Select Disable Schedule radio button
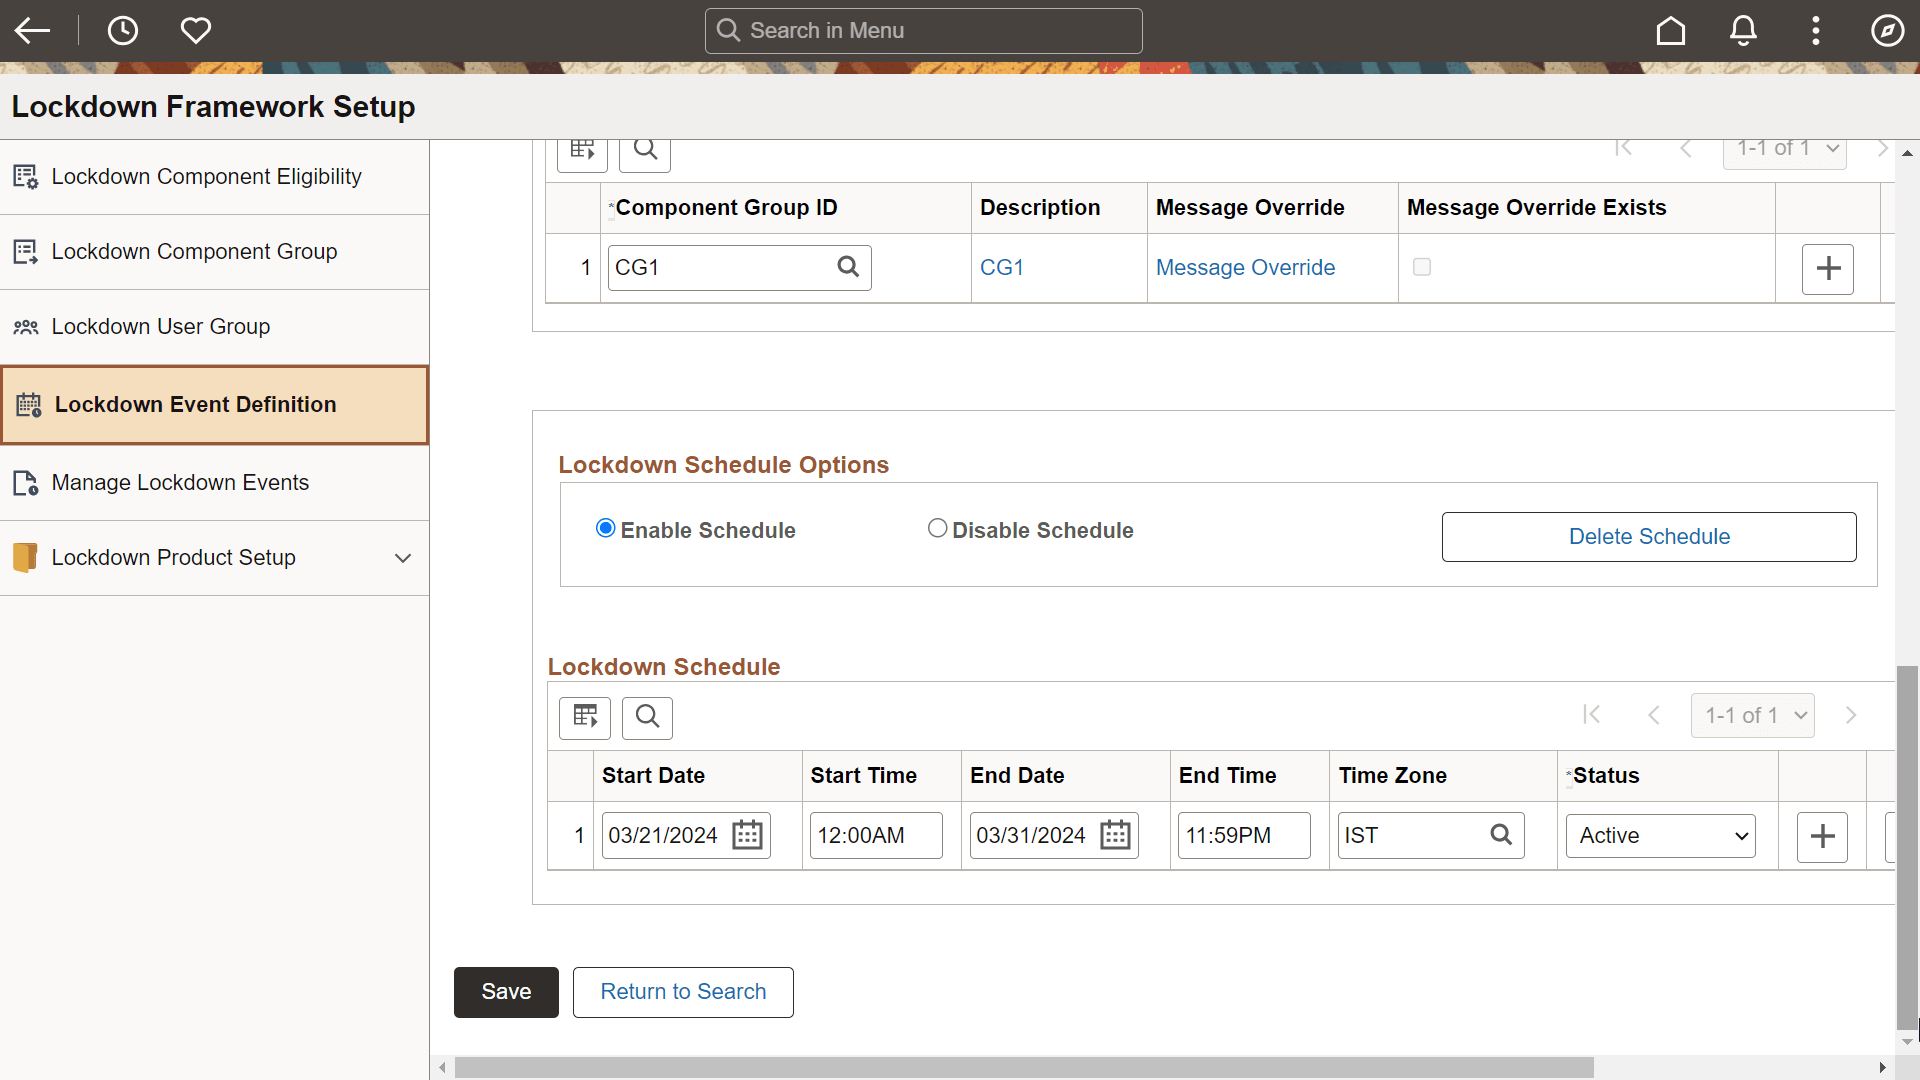This screenshot has height=1080, width=1920. [x=937, y=528]
